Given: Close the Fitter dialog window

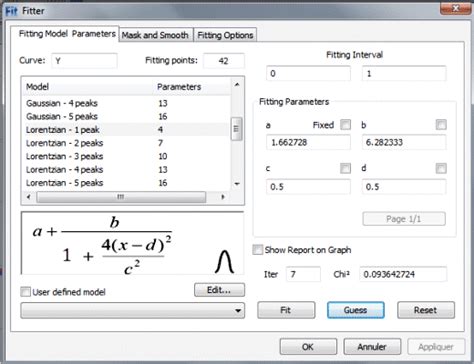Looking at the screenshot, I should pyautogui.click(x=456, y=8).
